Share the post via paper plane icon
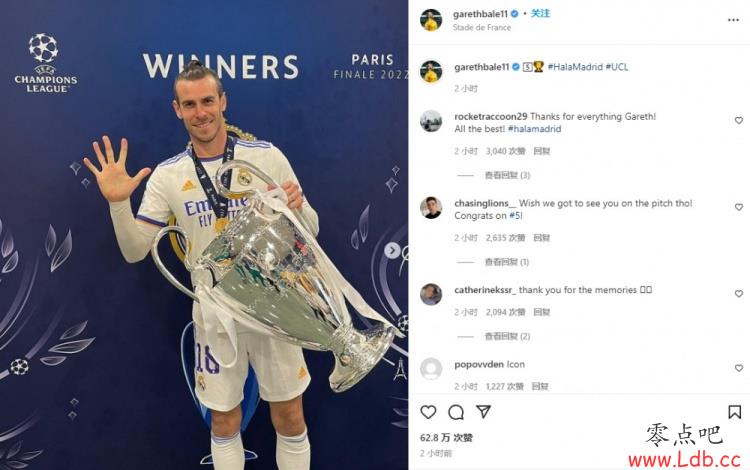Screen dimensions: 750x470 [484, 412]
